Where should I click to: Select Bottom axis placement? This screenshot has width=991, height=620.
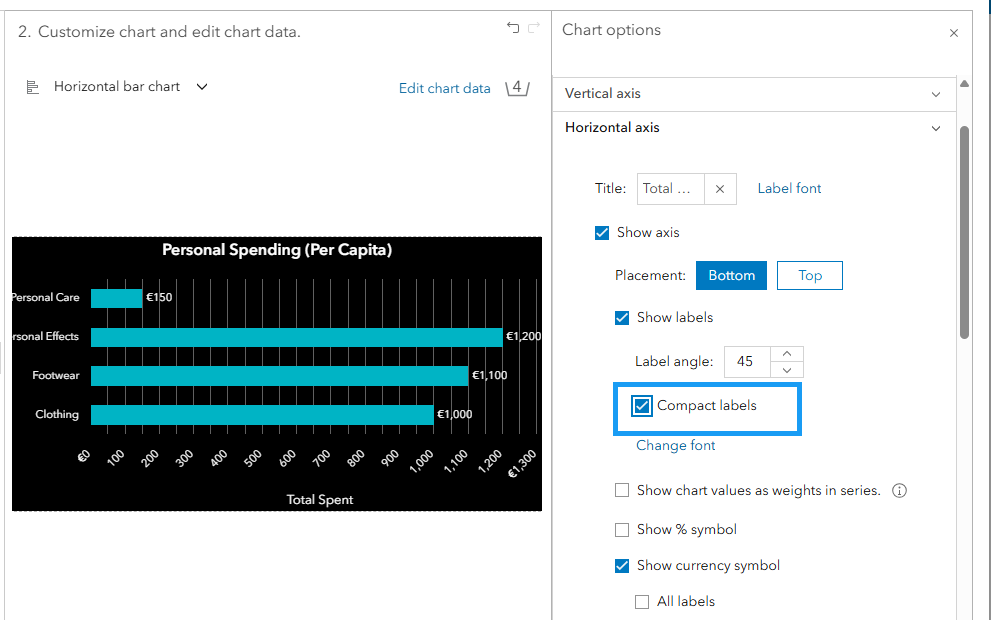pyautogui.click(x=731, y=275)
